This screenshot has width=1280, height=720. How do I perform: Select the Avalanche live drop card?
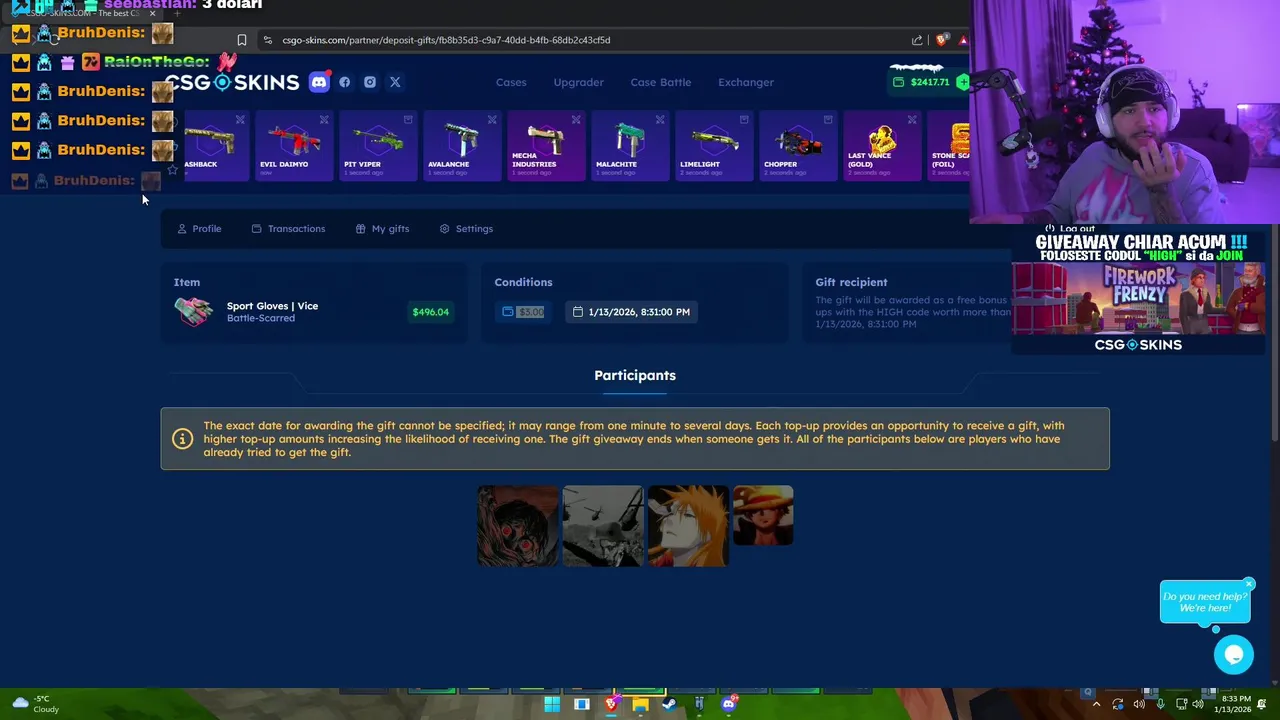pyautogui.click(x=462, y=146)
